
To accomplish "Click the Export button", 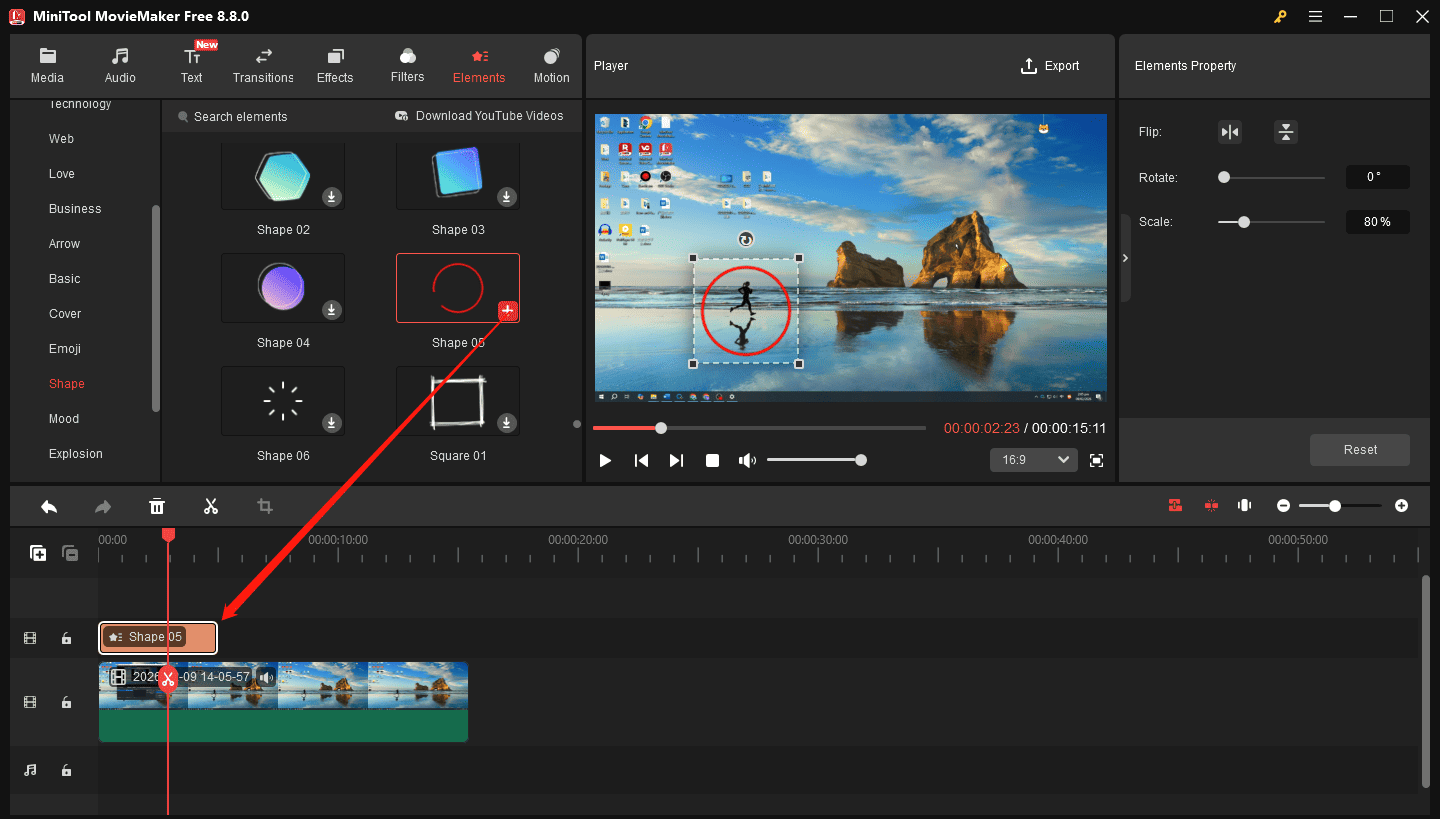I will (1050, 66).
